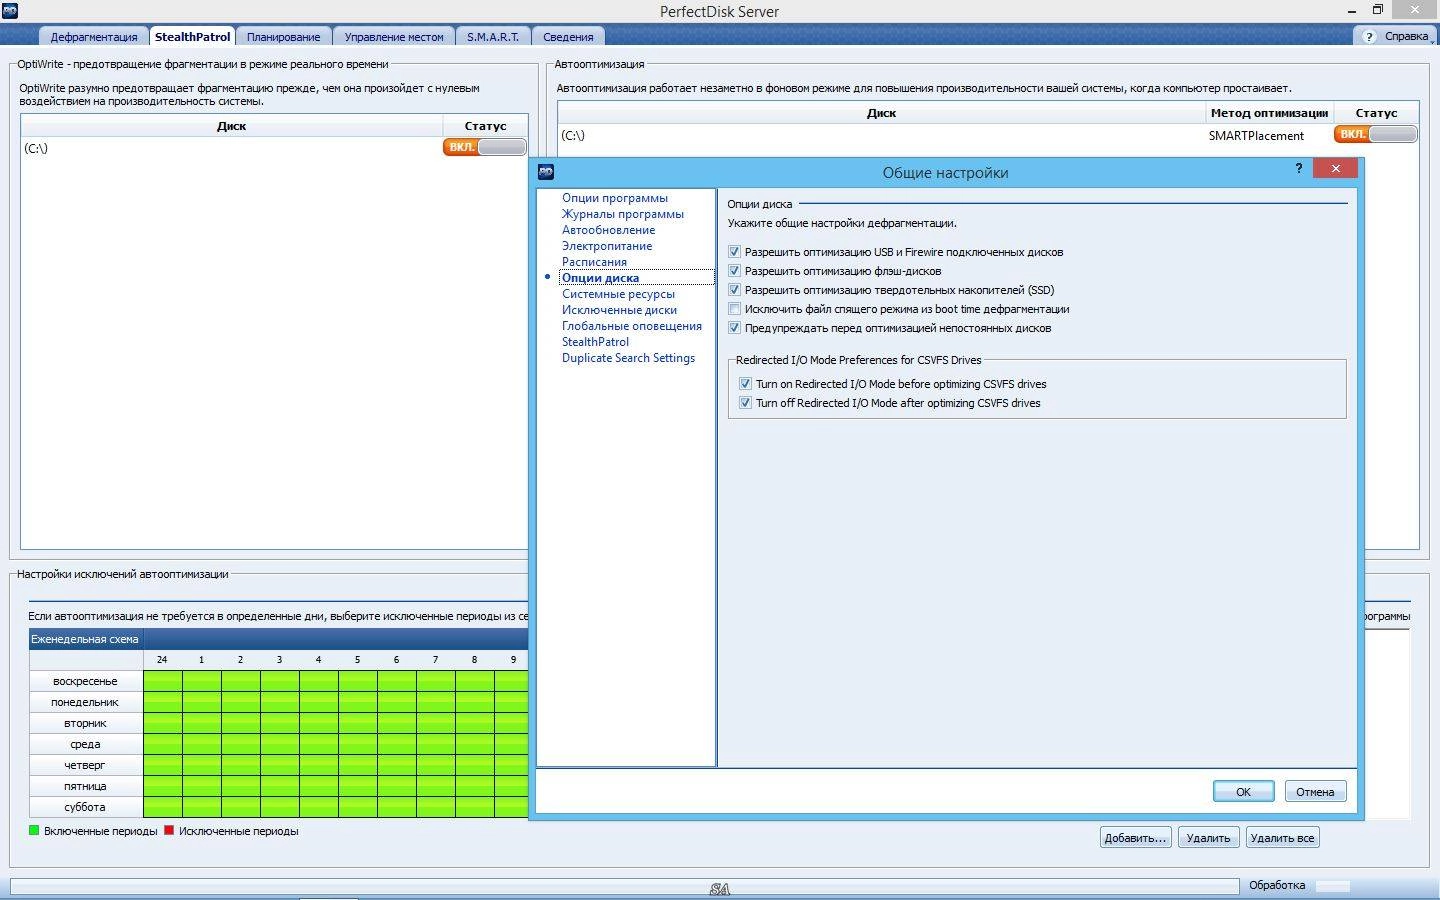Switch off OptiWrite status for drive C:\
Screen dimensions: 1440x900
485,147
